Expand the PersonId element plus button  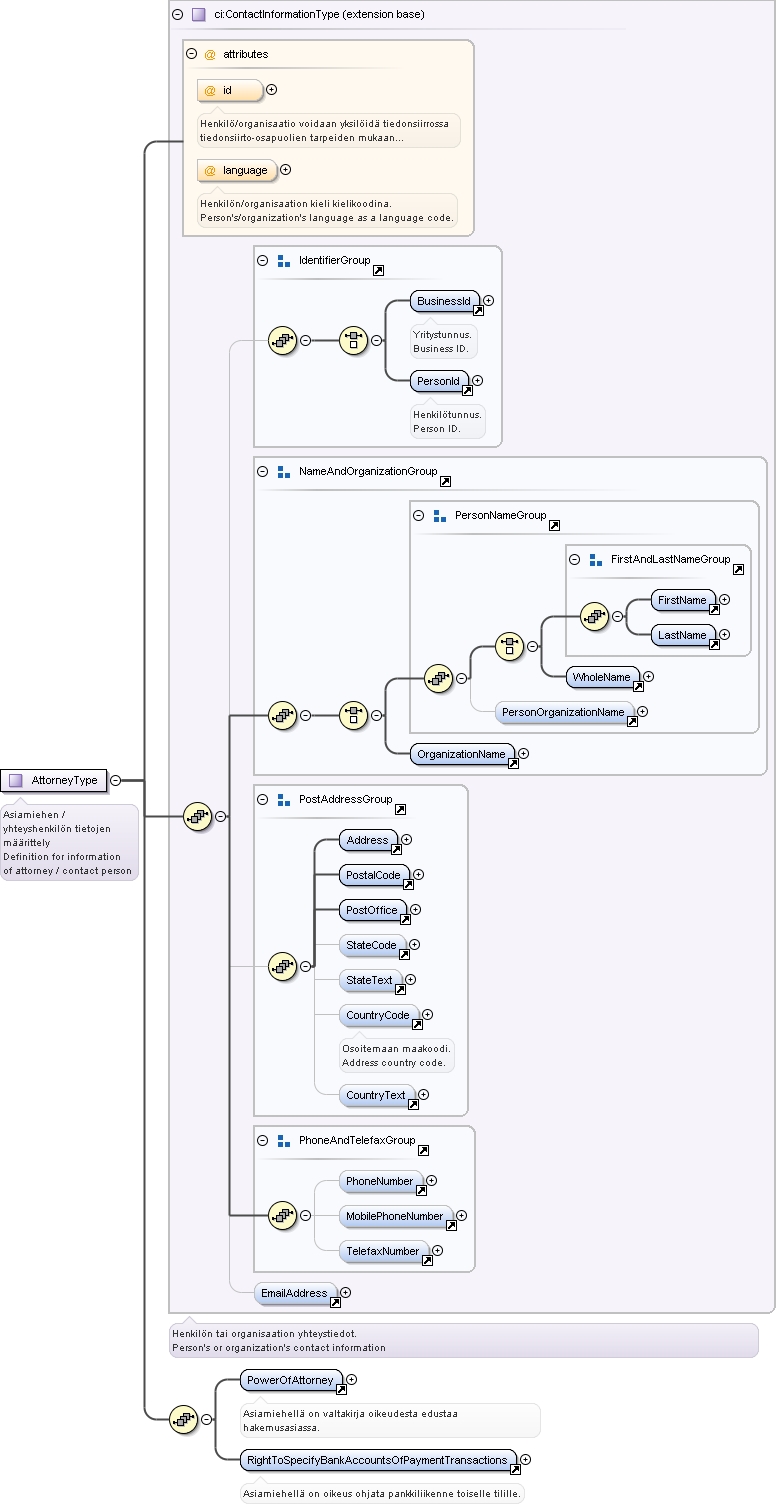point(478,380)
